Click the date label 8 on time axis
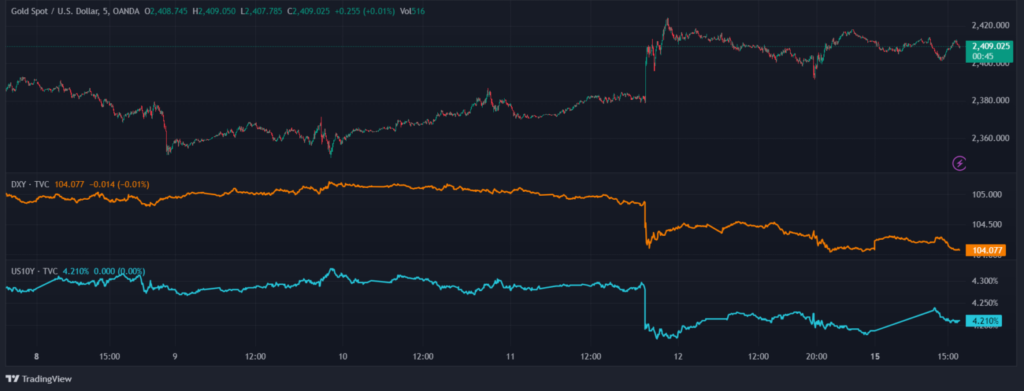The image size is (1024, 391). point(37,356)
